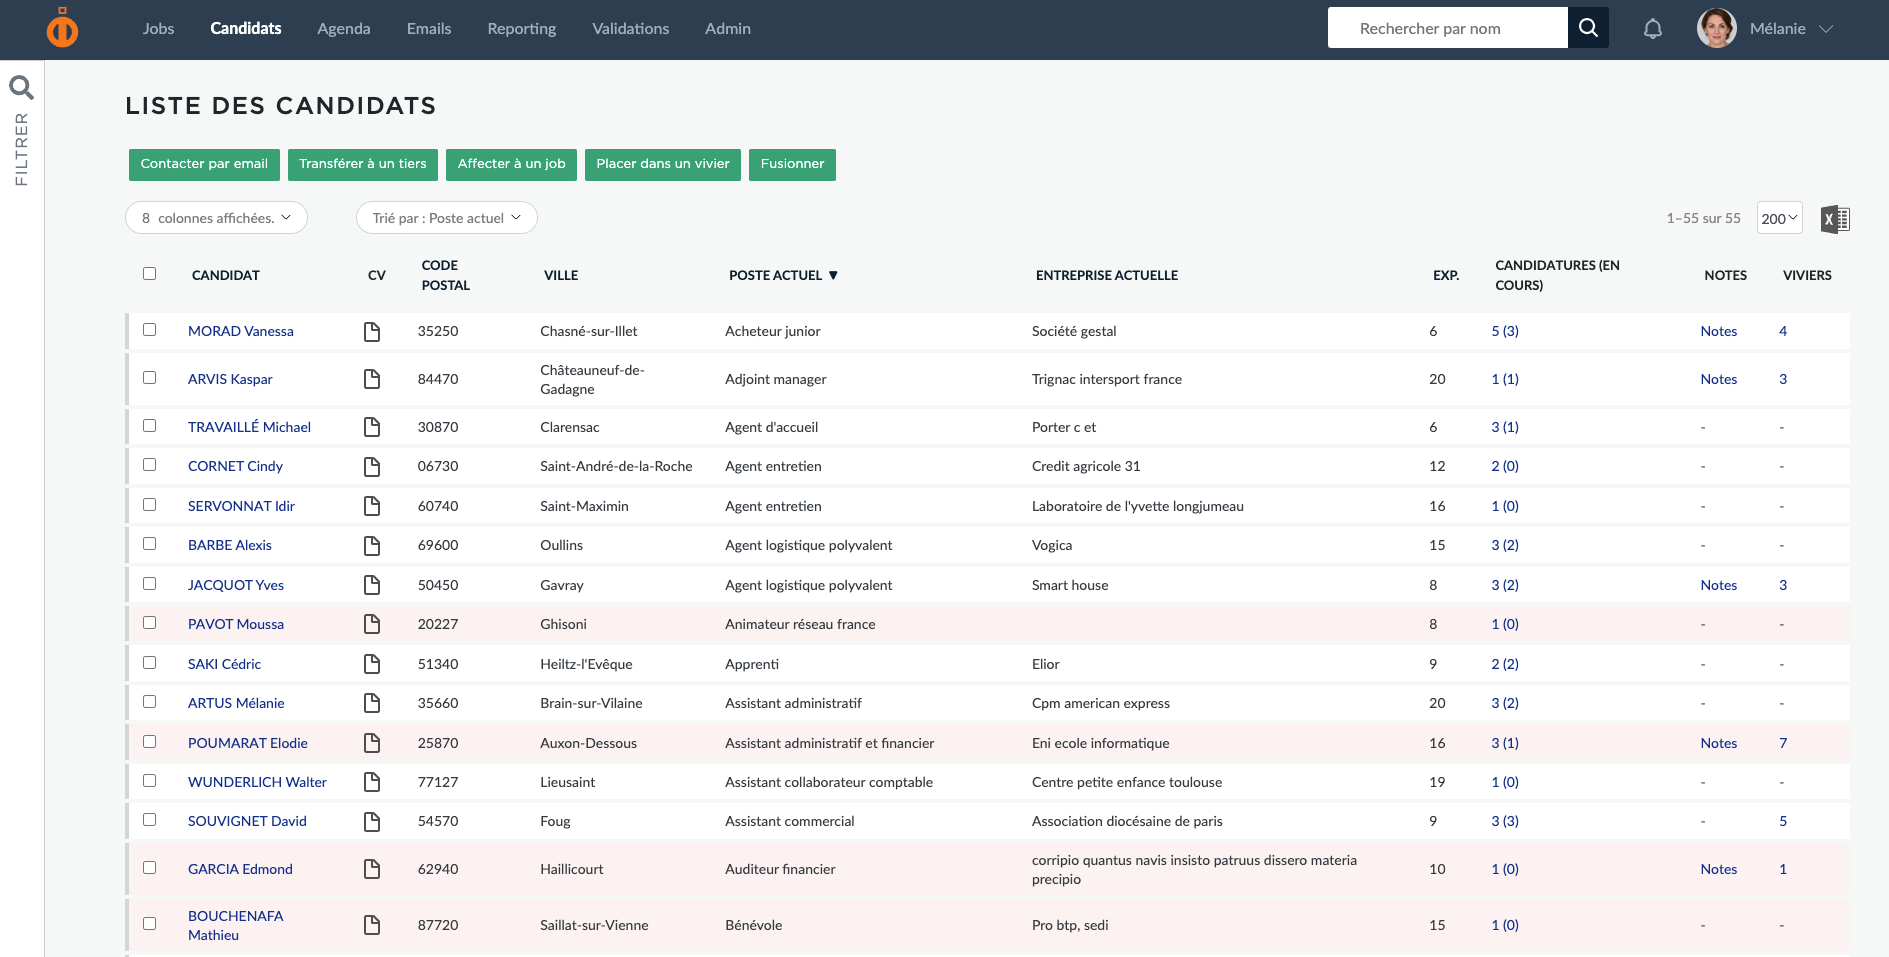This screenshot has width=1889, height=957.
Task: Check the select-all checkbox in table header
Action: click(x=150, y=273)
